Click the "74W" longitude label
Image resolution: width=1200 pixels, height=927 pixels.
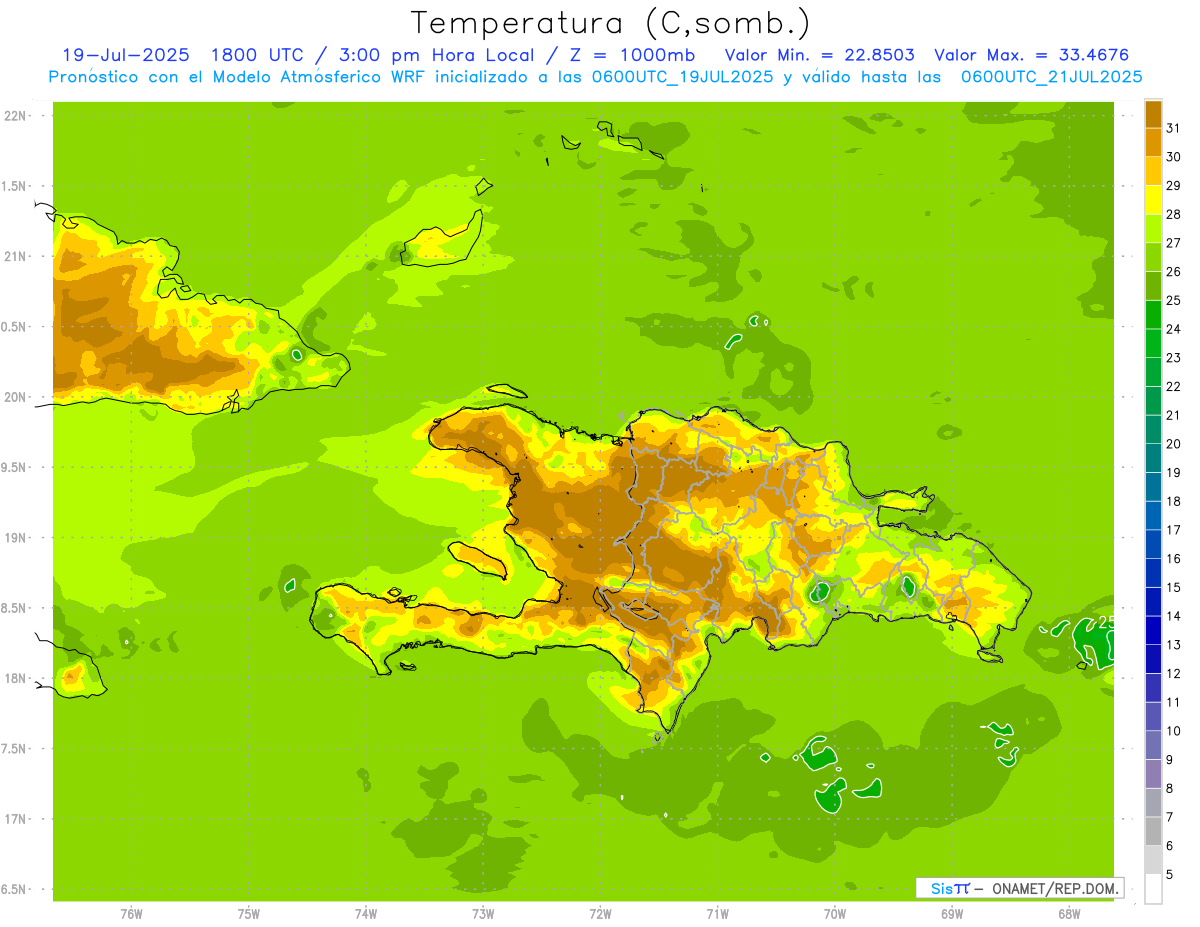pos(366,914)
